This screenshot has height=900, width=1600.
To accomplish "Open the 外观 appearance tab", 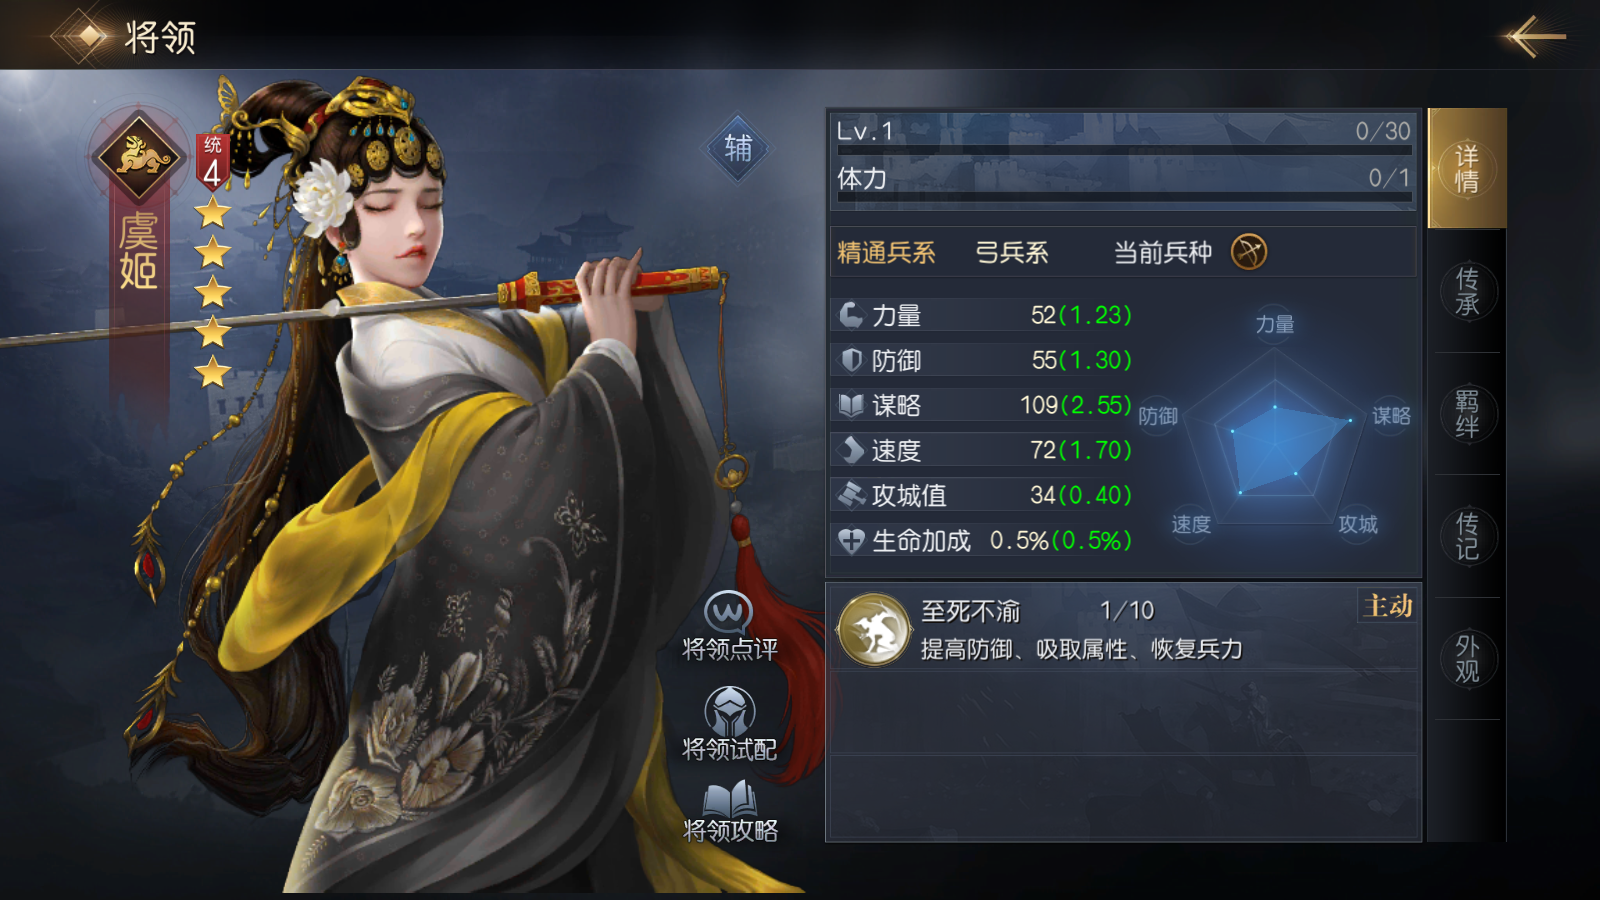I will coord(1467,659).
